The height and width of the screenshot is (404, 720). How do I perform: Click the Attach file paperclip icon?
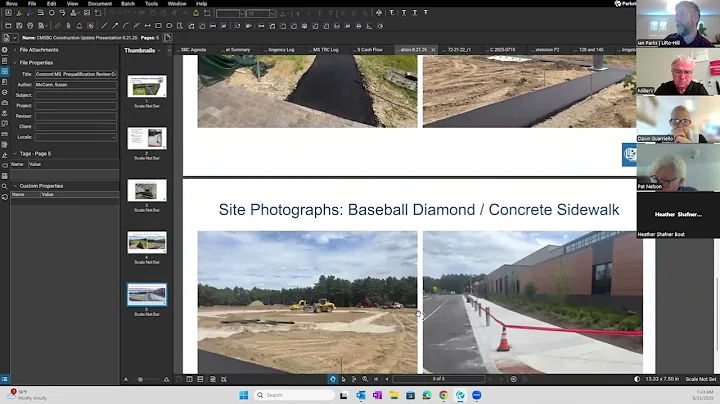[68, 26]
